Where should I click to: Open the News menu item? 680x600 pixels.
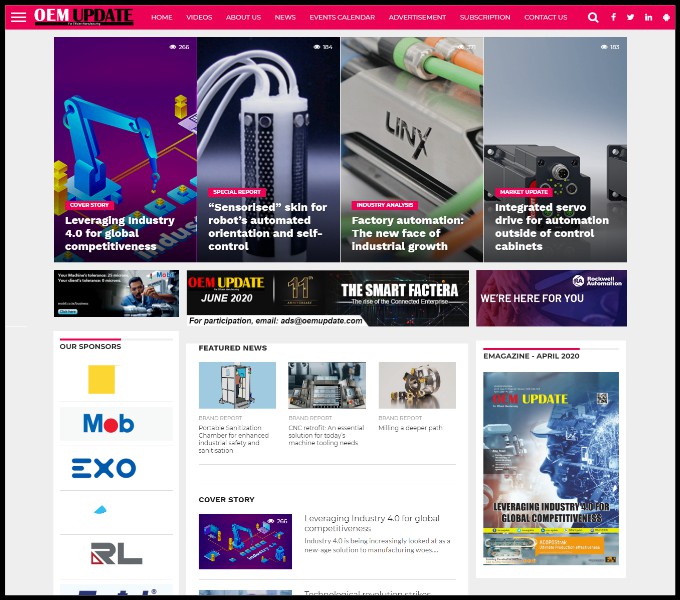(x=285, y=17)
